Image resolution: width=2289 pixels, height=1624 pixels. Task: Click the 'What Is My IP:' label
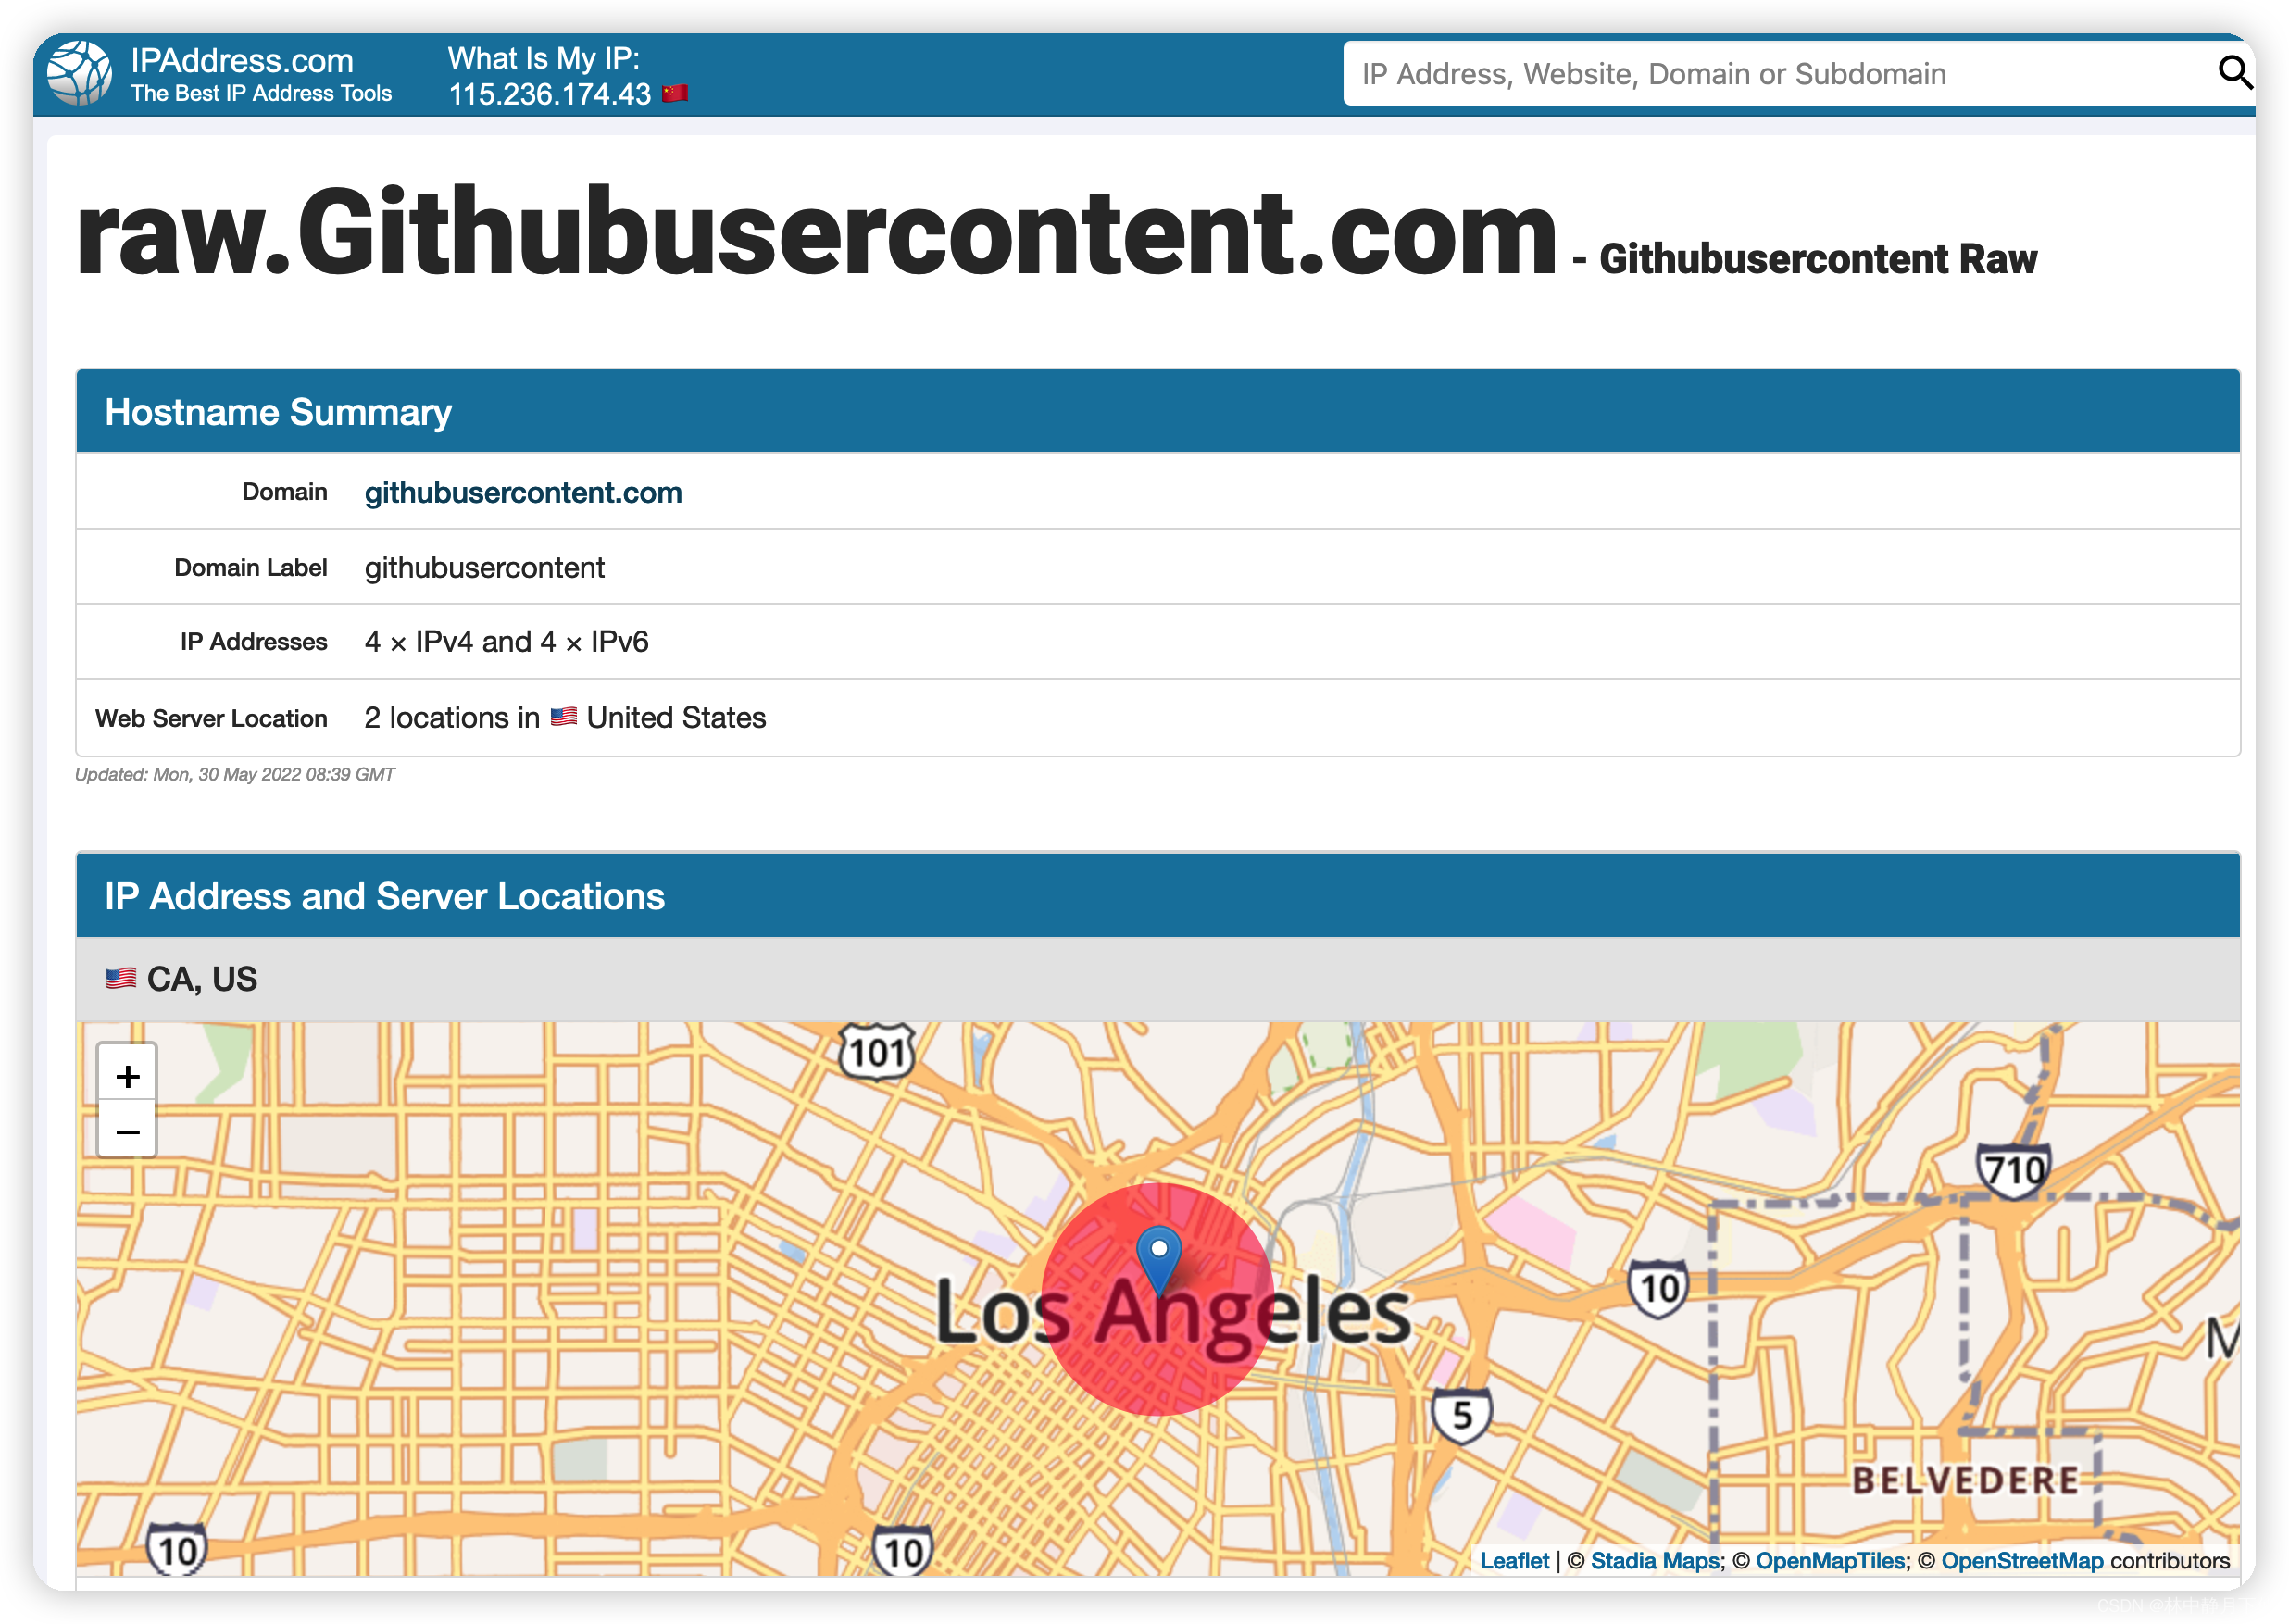click(543, 58)
